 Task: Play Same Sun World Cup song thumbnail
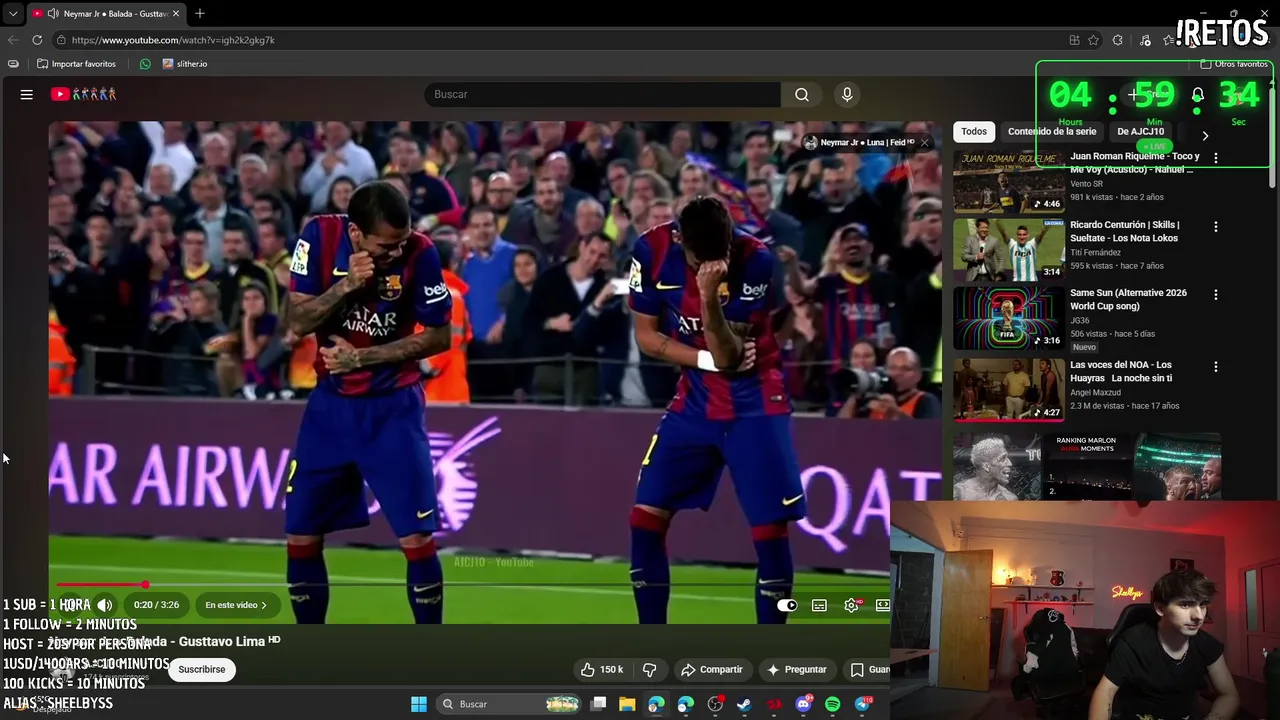click(1008, 318)
